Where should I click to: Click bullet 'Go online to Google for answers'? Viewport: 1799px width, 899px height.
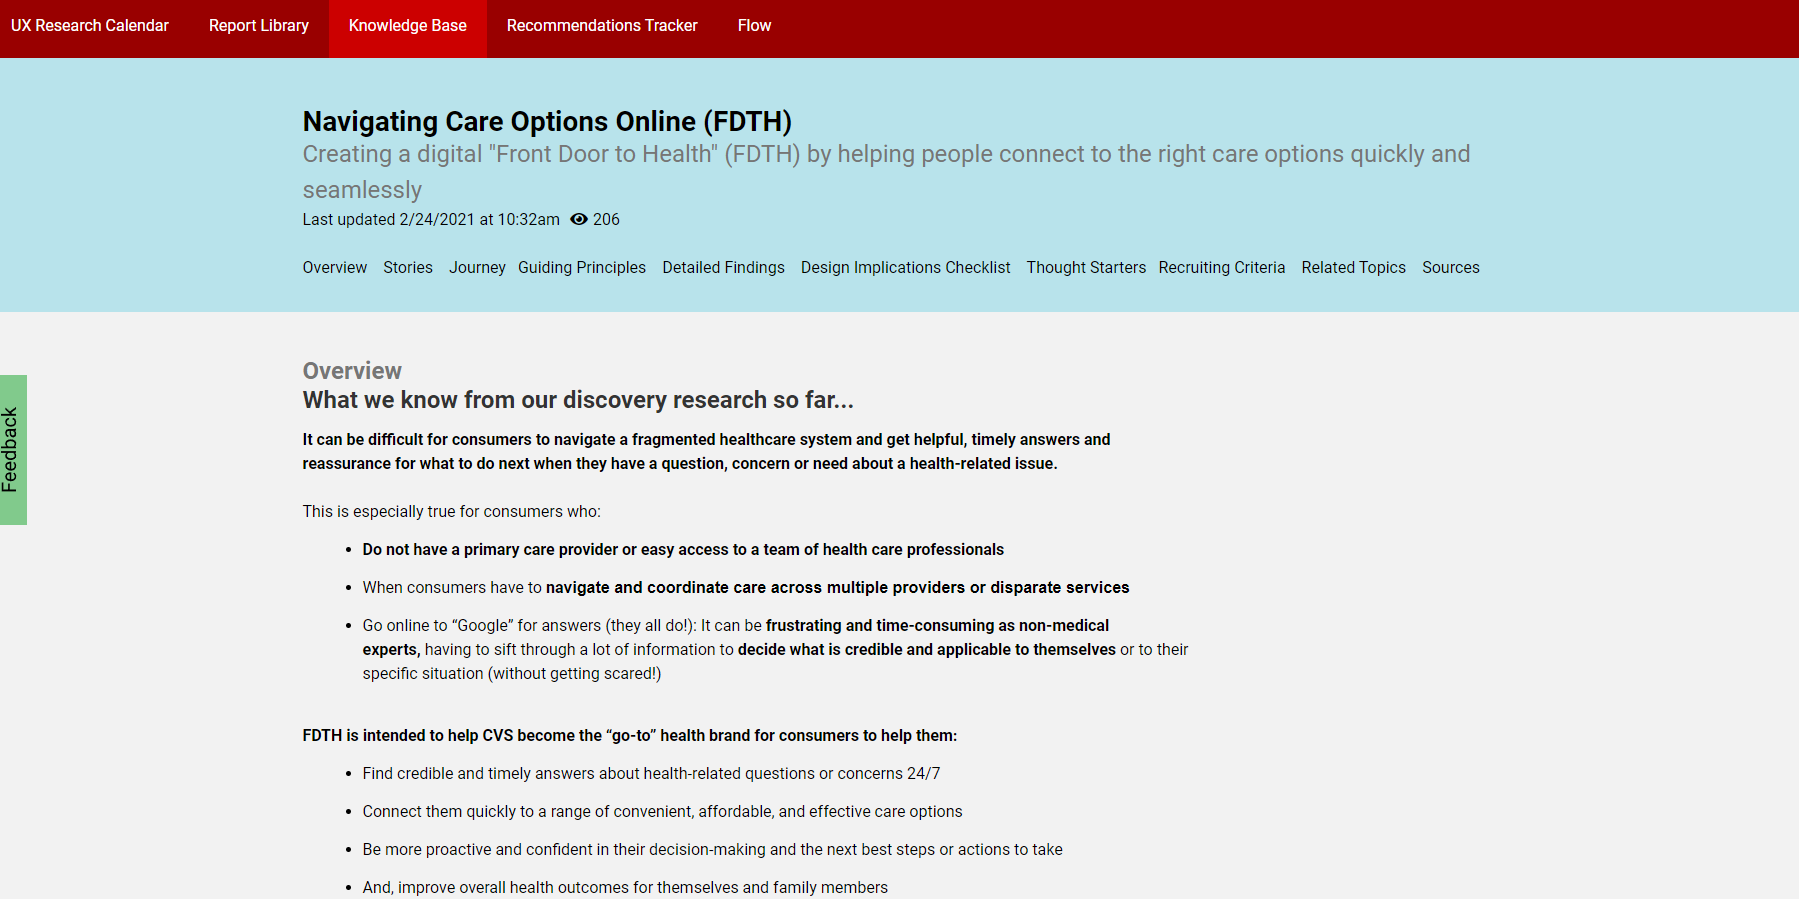click(x=775, y=650)
